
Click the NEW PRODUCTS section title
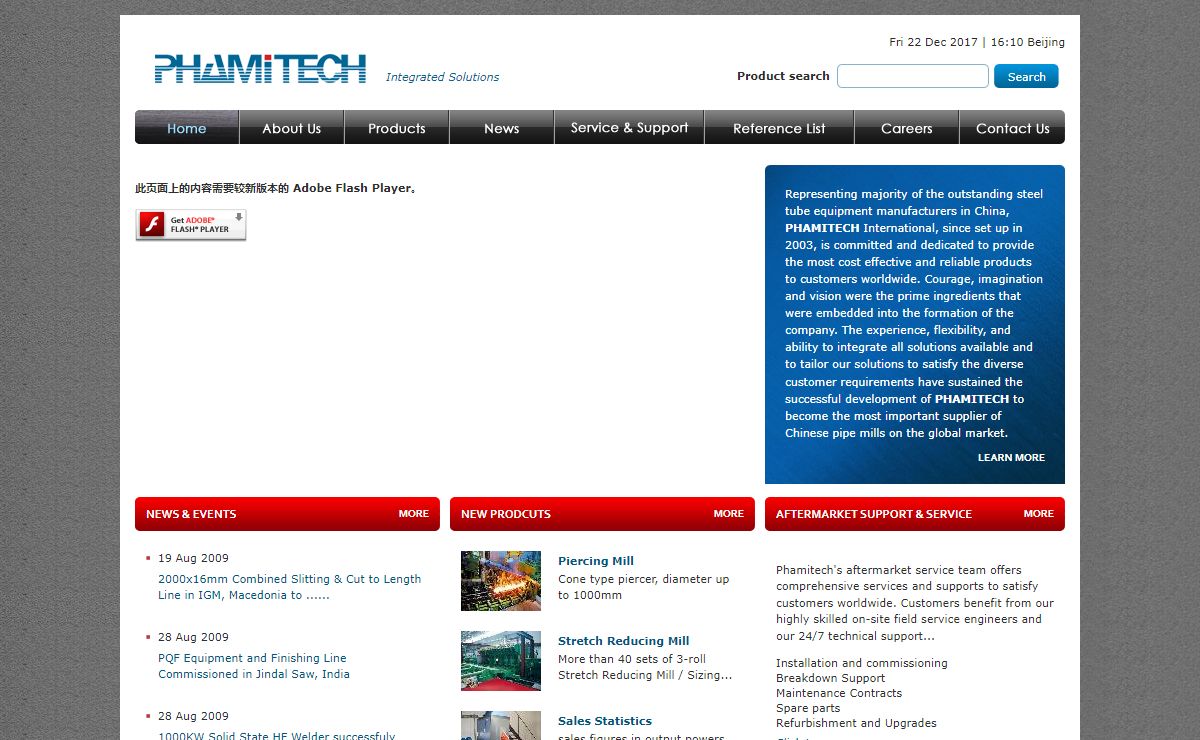pyautogui.click(x=506, y=514)
